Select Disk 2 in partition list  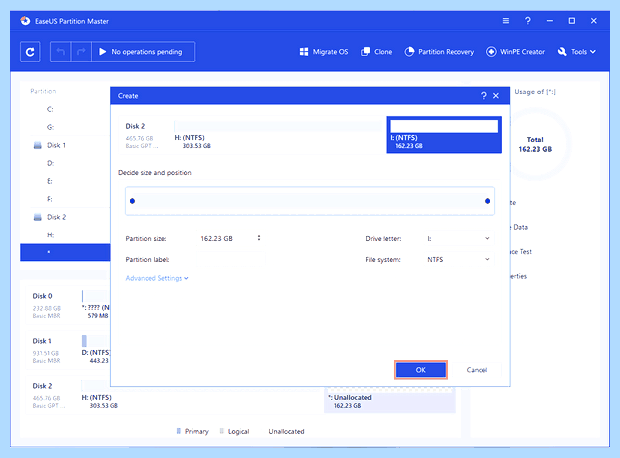coord(56,217)
